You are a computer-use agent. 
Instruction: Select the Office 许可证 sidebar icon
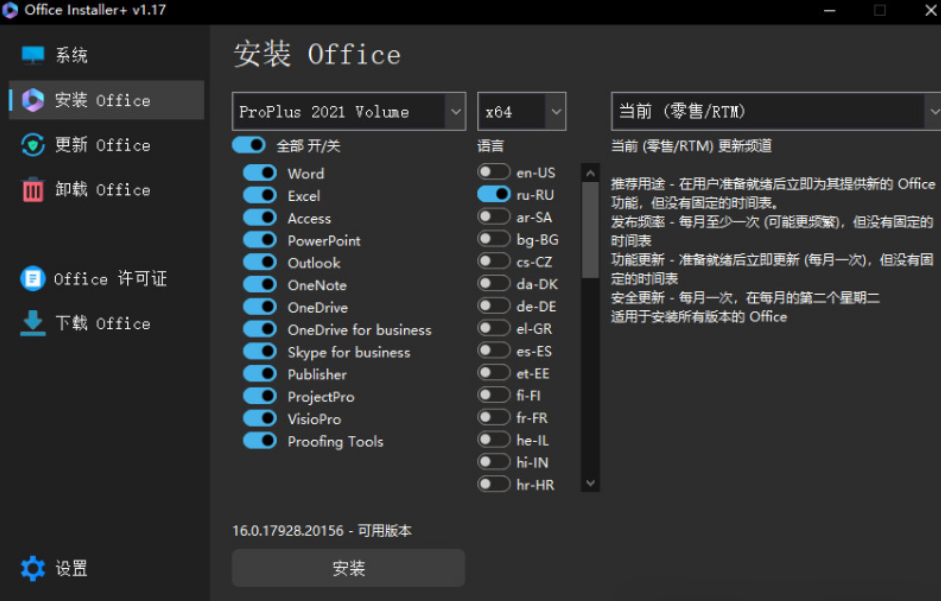(x=31, y=279)
